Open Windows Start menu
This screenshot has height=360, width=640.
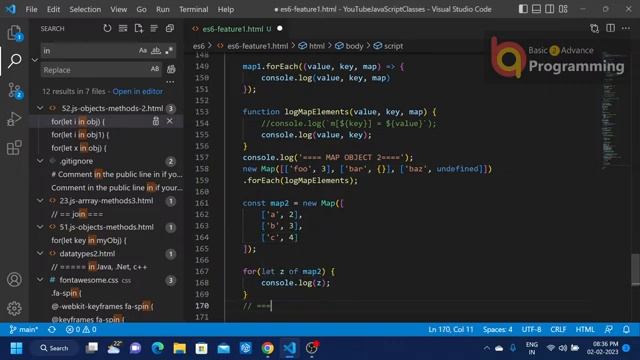coord(16,348)
